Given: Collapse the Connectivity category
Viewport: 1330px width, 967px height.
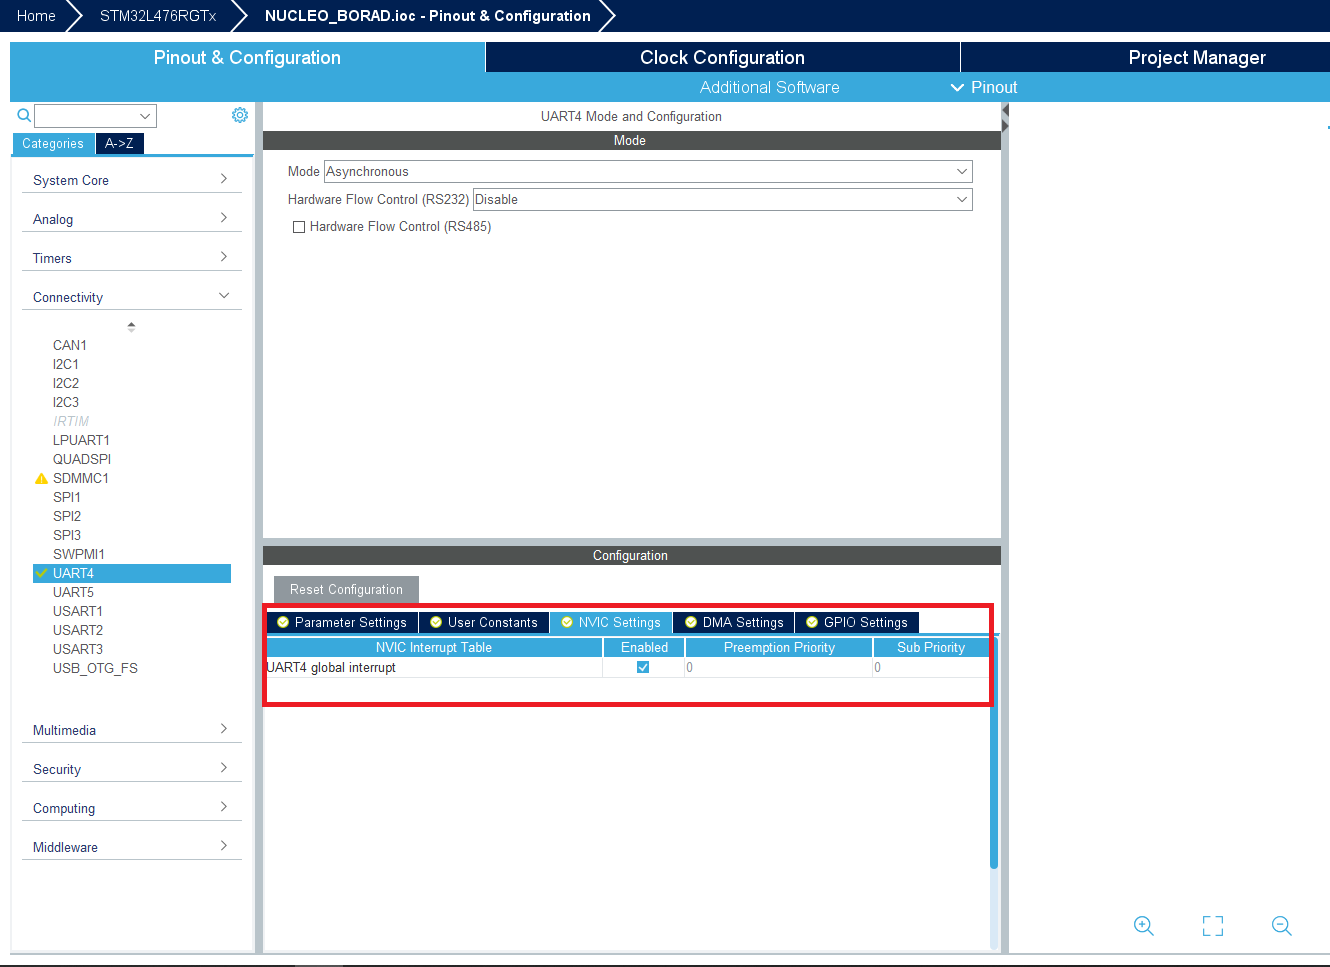Looking at the screenshot, I should tap(131, 297).
